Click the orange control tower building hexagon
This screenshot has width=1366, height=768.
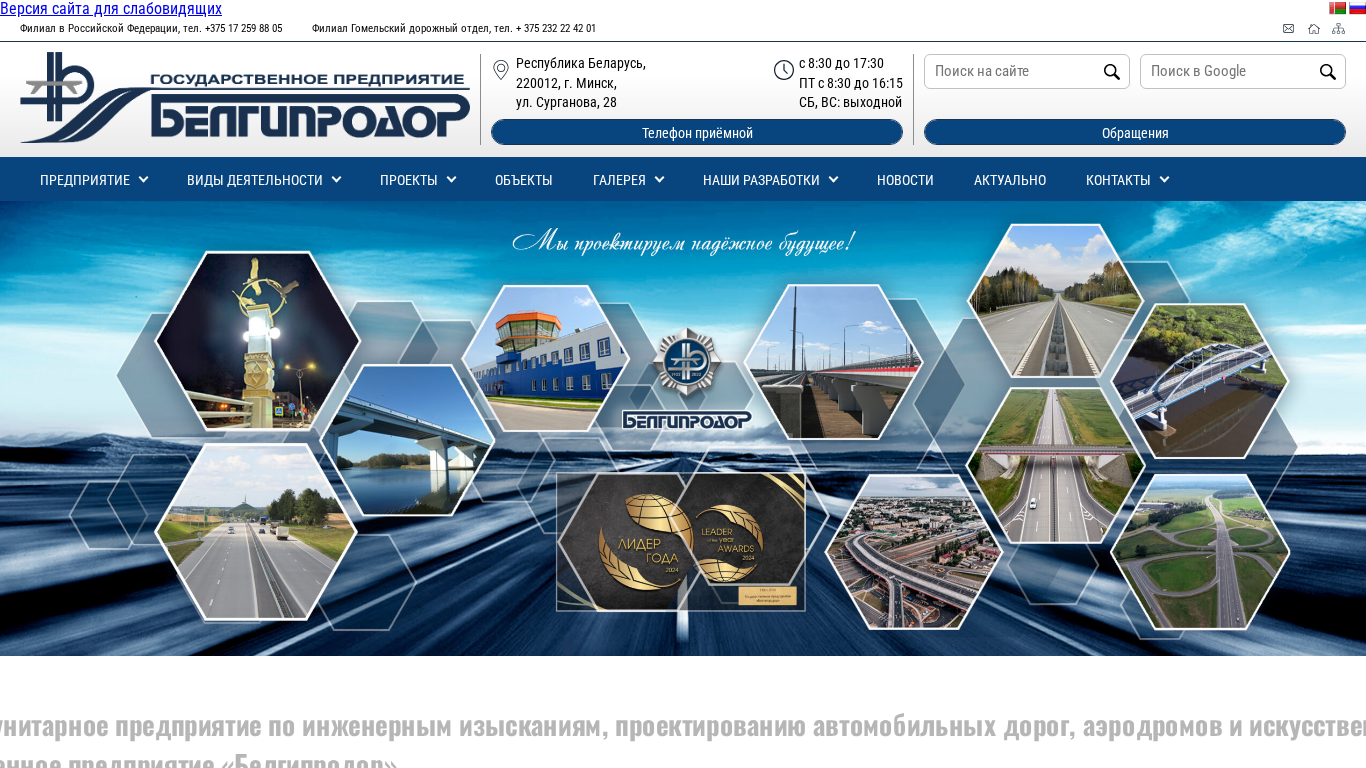coord(545,358)
